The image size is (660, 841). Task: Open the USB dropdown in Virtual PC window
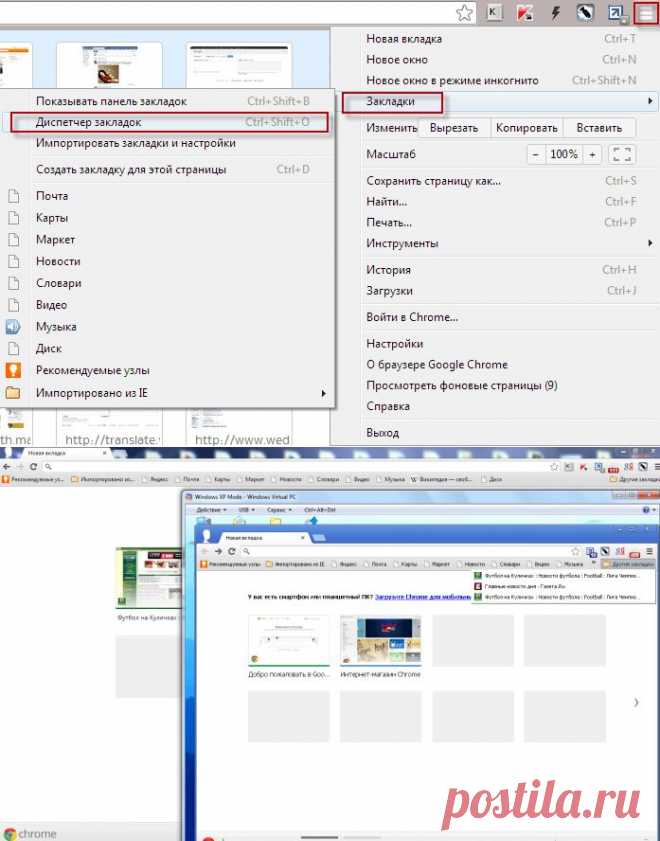tap(247, 510)
